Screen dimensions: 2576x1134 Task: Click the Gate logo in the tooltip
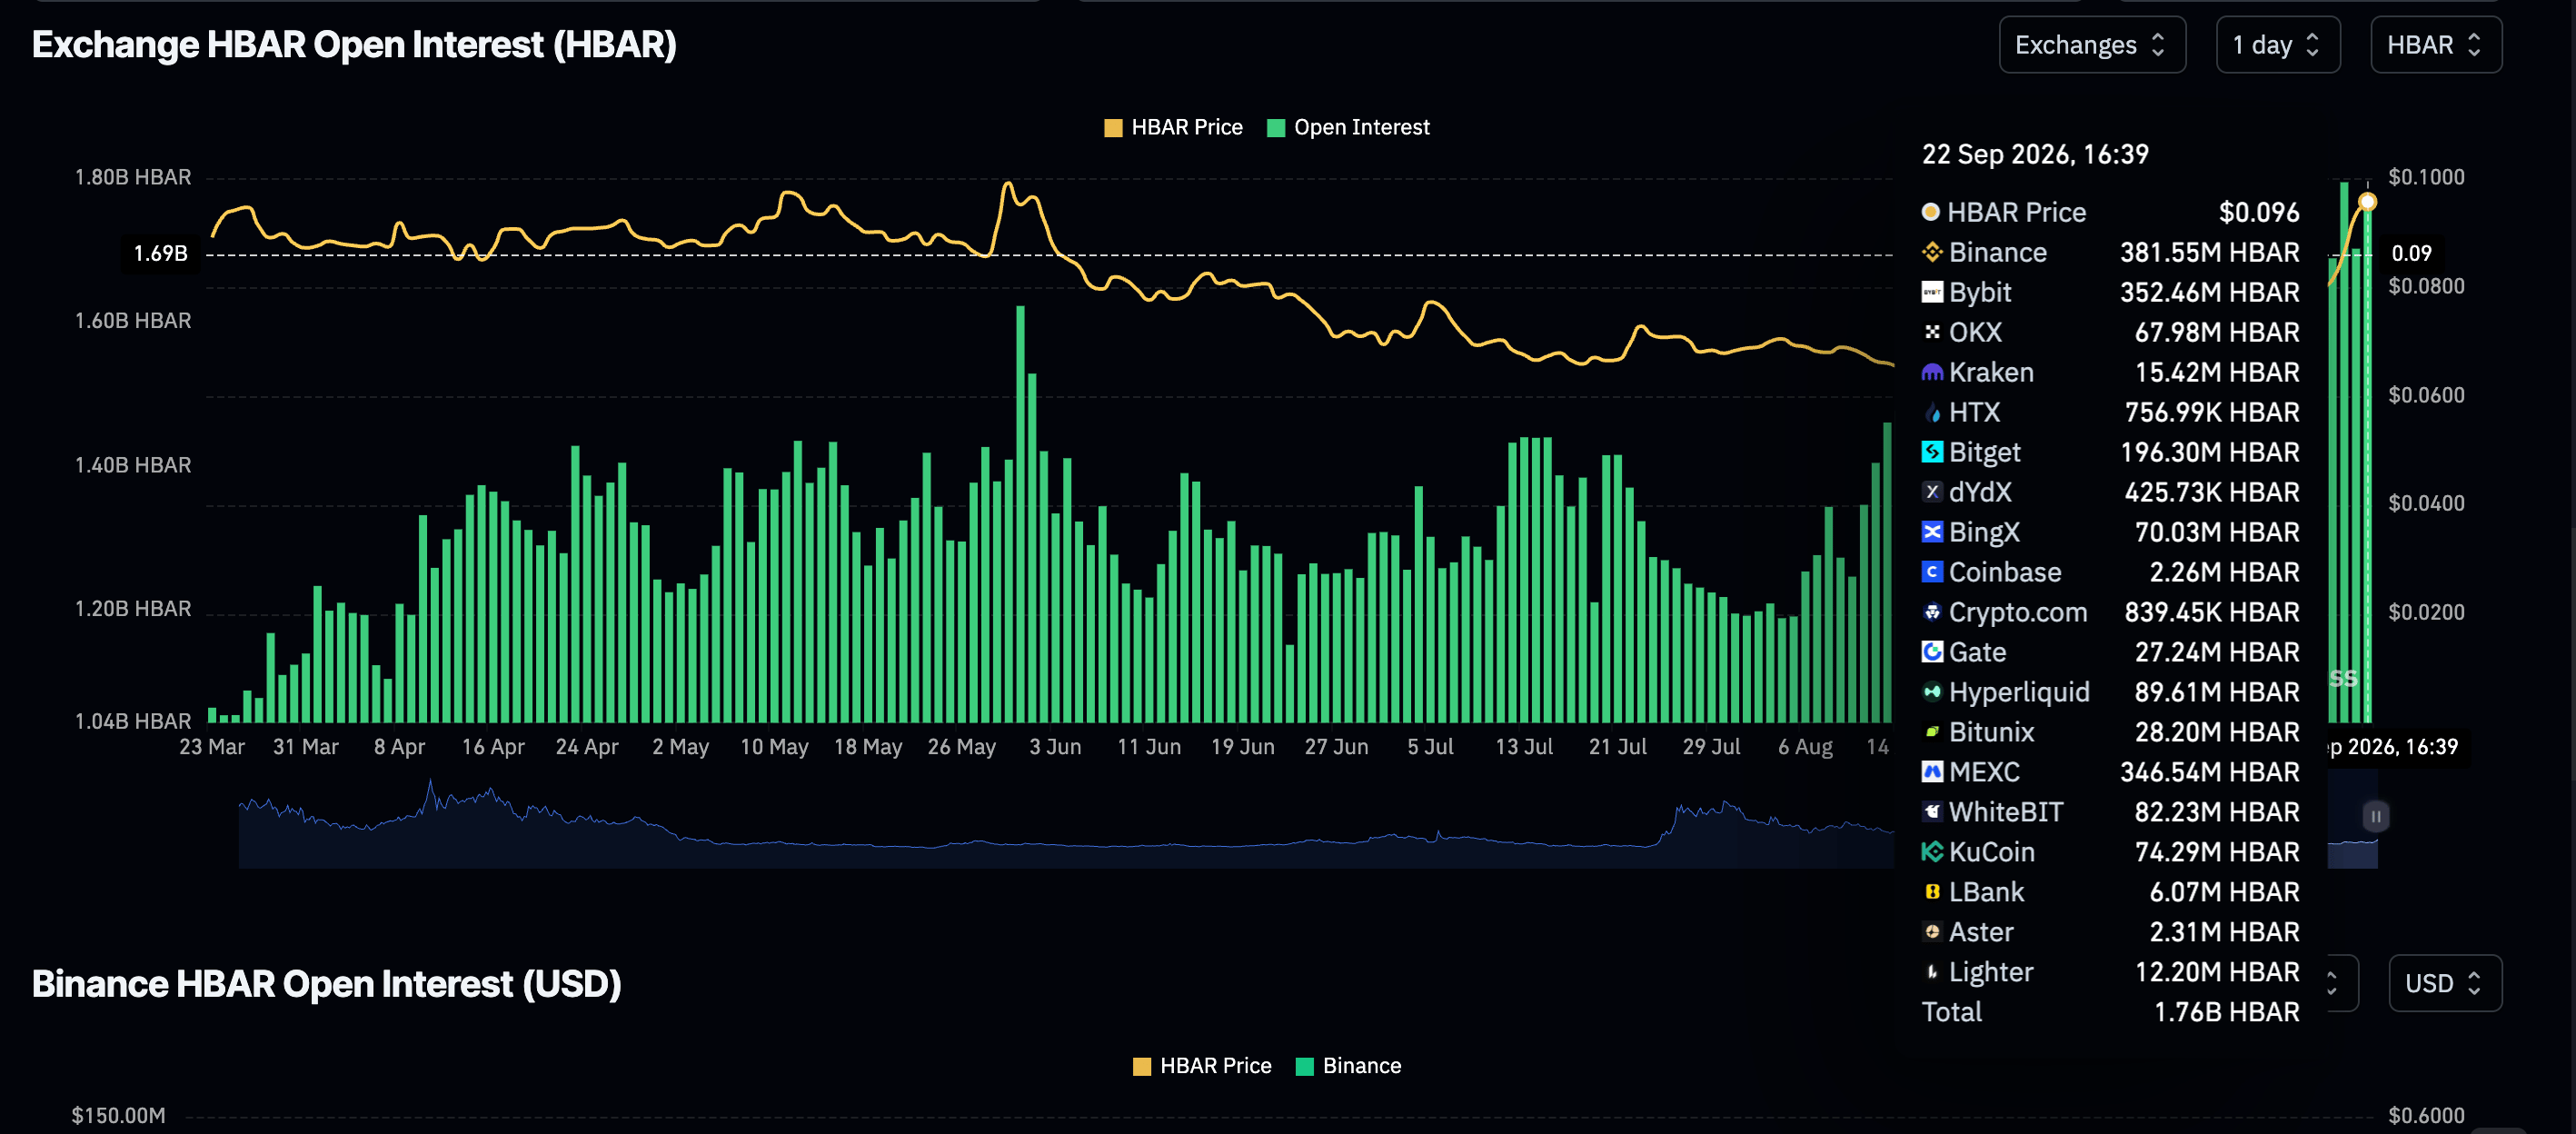click(x=1932, y=652)
